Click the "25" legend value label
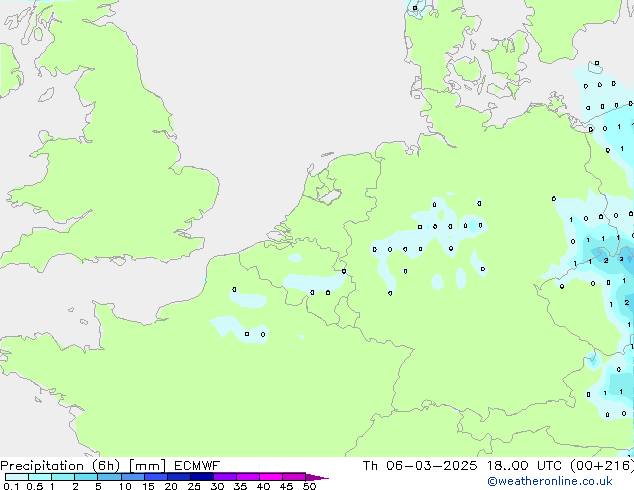 (194, 486)
